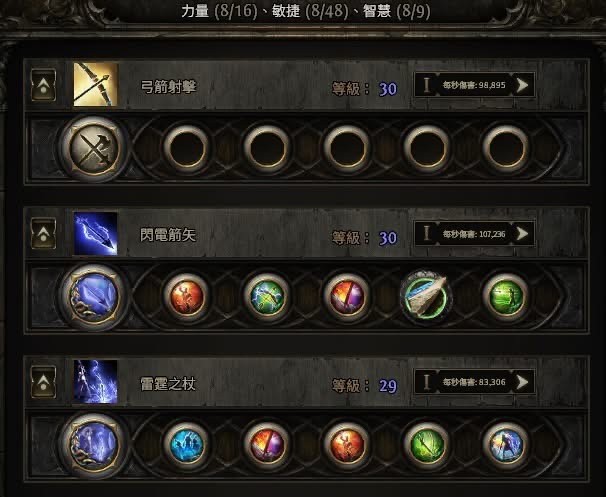The height and width of the screenshot is (497, 606).
Task: Select the stone-shard support gem with green ring
Action: tap(426, 297)
